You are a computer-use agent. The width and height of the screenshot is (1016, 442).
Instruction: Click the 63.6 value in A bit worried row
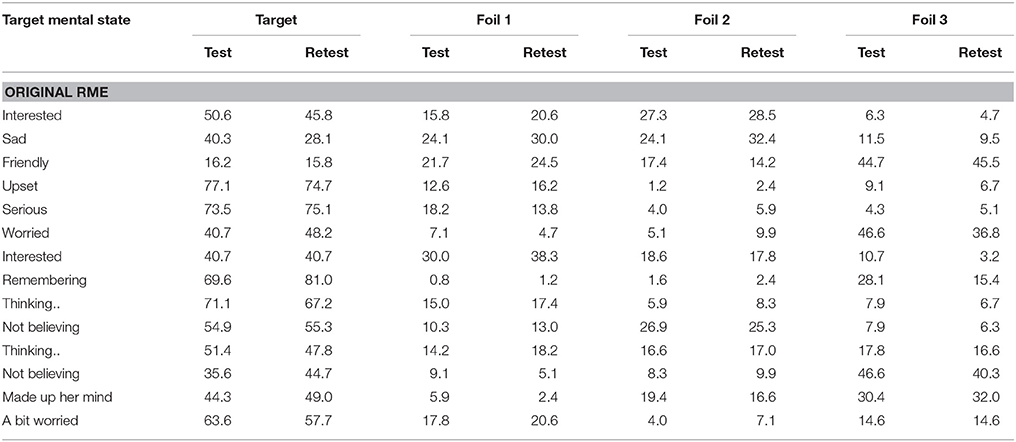click(x=216, y=421)
